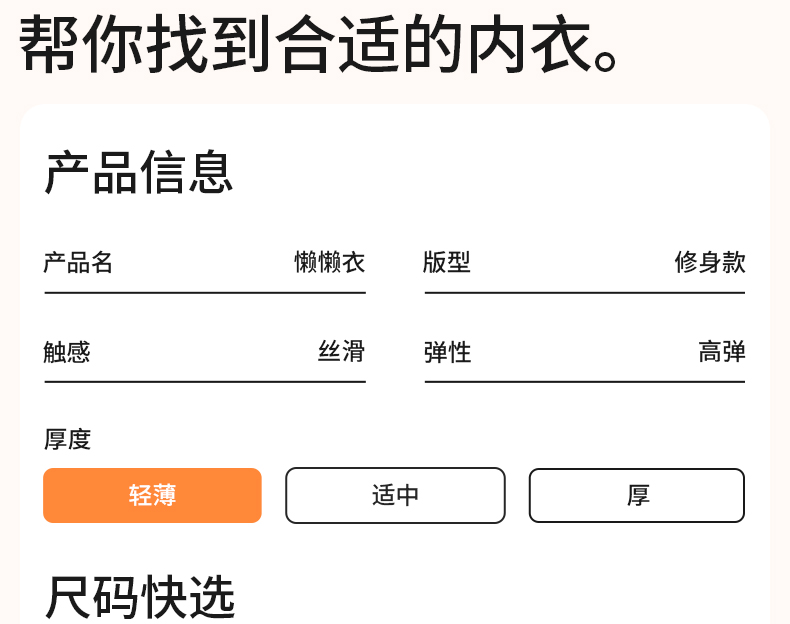Click the 触感 field label
Screen dimensions: 790x624
[67, 352]
